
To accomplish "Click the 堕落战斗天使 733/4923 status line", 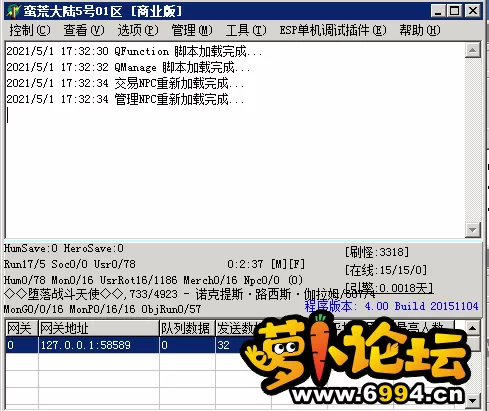I will pos(189,294).
